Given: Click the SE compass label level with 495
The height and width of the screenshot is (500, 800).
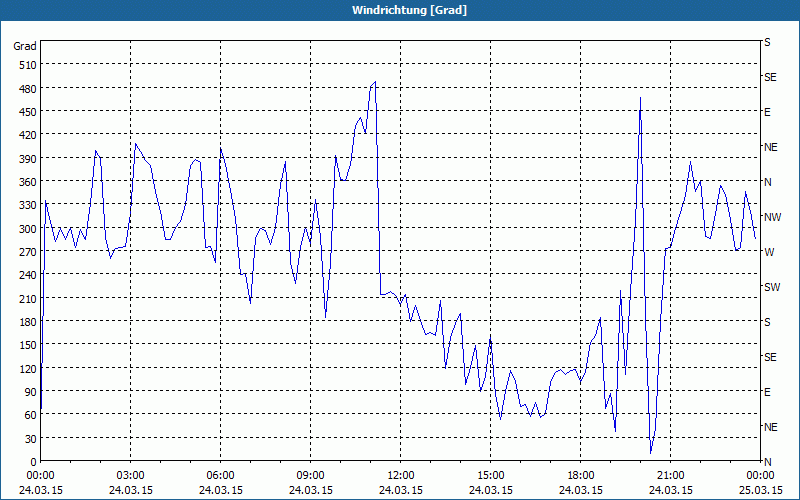Looking at the screenshot, I should (x=770, y=78).
